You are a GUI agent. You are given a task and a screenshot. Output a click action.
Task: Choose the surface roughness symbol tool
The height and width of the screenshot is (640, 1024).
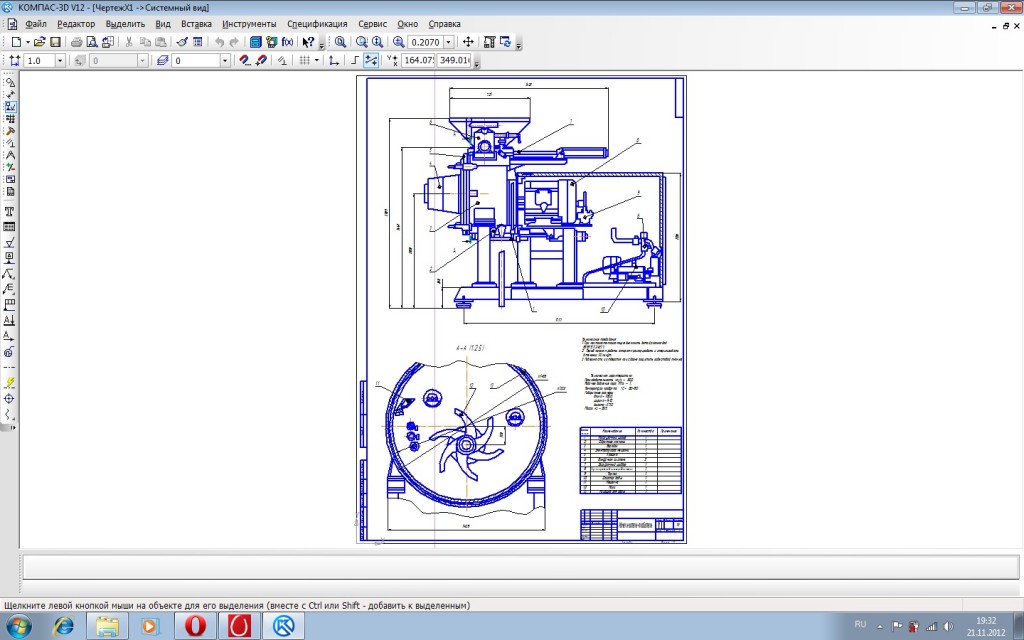tap(10, 243)
